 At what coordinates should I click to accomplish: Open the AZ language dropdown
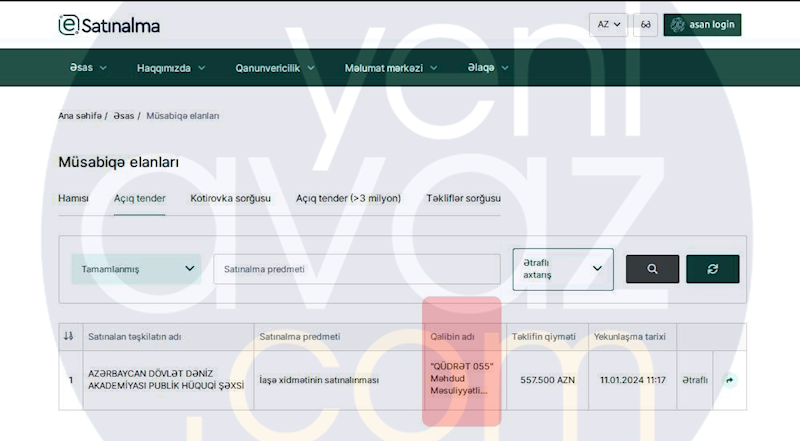click(x=608, y=24)
